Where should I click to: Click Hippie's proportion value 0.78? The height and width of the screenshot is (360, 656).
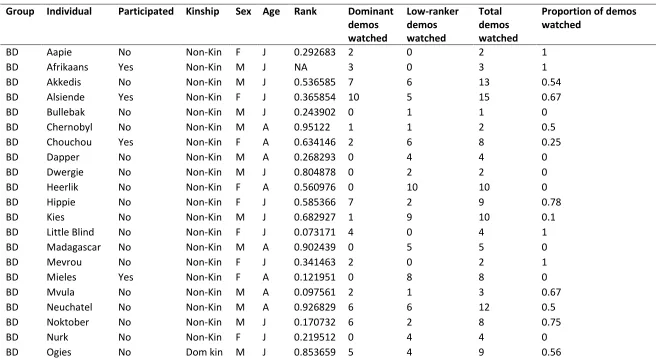(x=551, y=202)
